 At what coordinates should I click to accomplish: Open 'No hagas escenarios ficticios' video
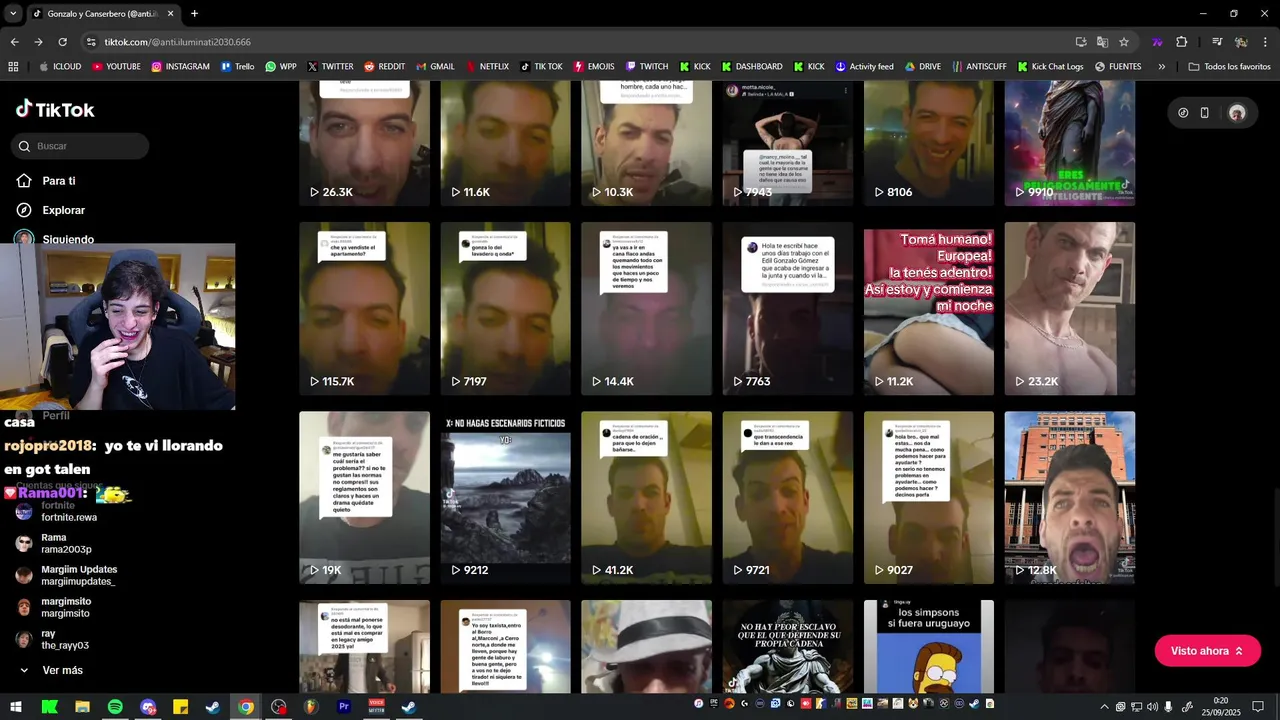[505, 498]
